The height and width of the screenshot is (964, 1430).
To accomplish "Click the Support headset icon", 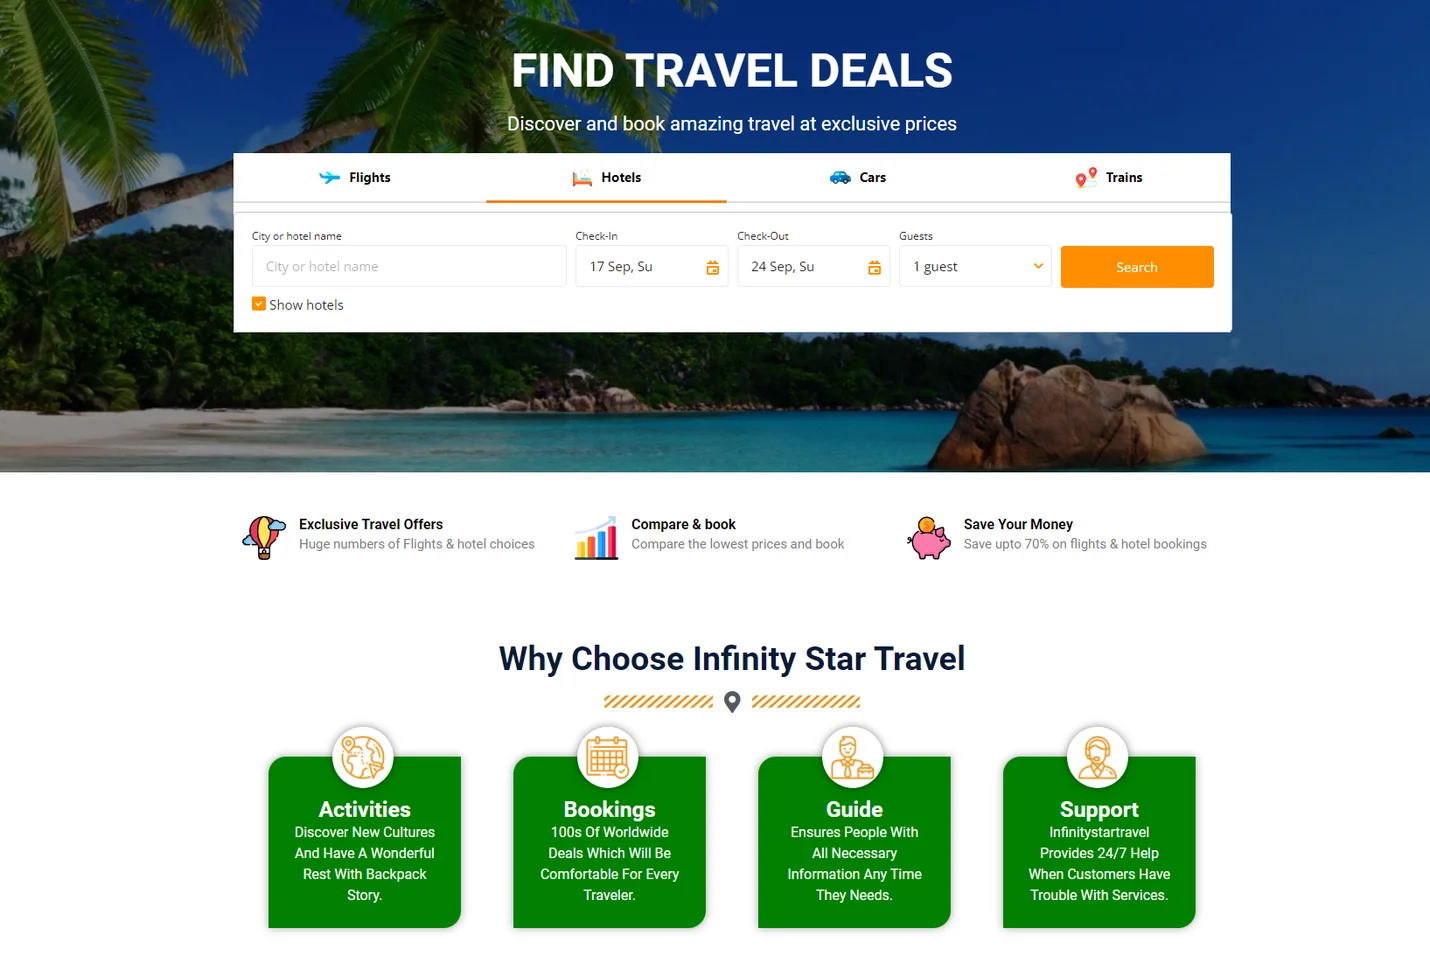I will point(1098,757).
